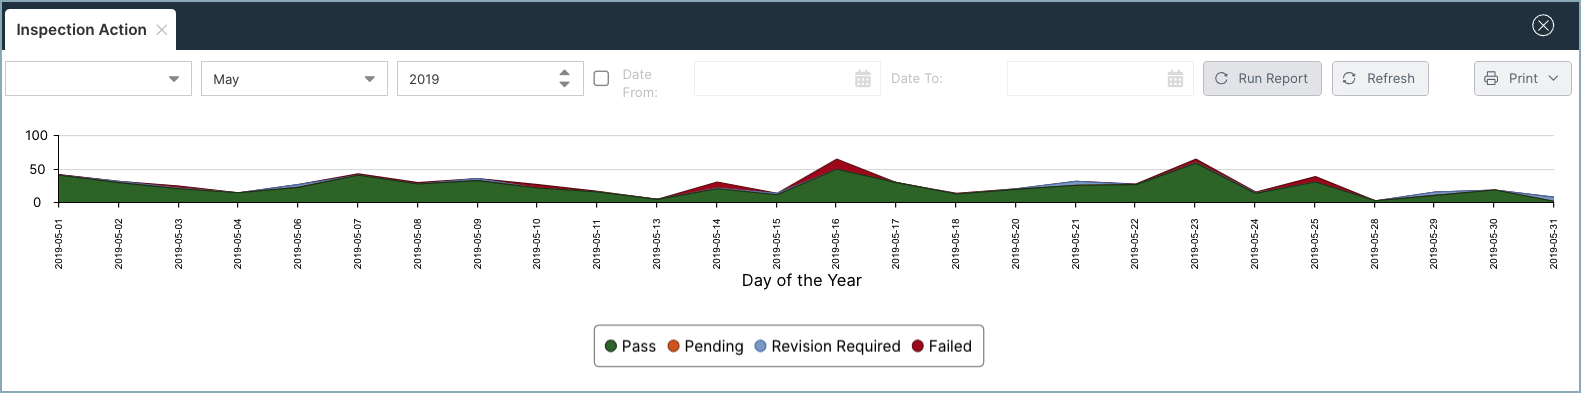Click the circled X close icon at top right
The width and height of the screenshot is (1581, 393).
1543,26
